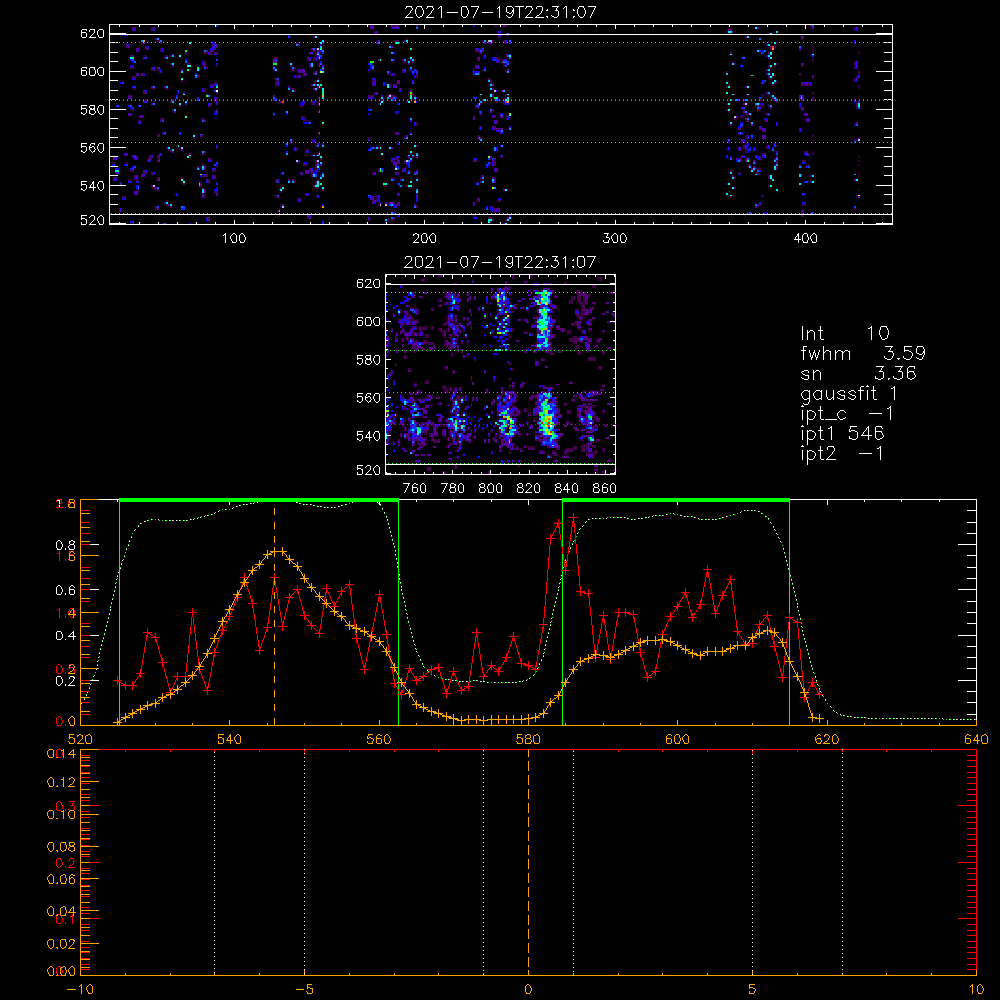Click the x-axis label 300 in top panel

[615, 239]
